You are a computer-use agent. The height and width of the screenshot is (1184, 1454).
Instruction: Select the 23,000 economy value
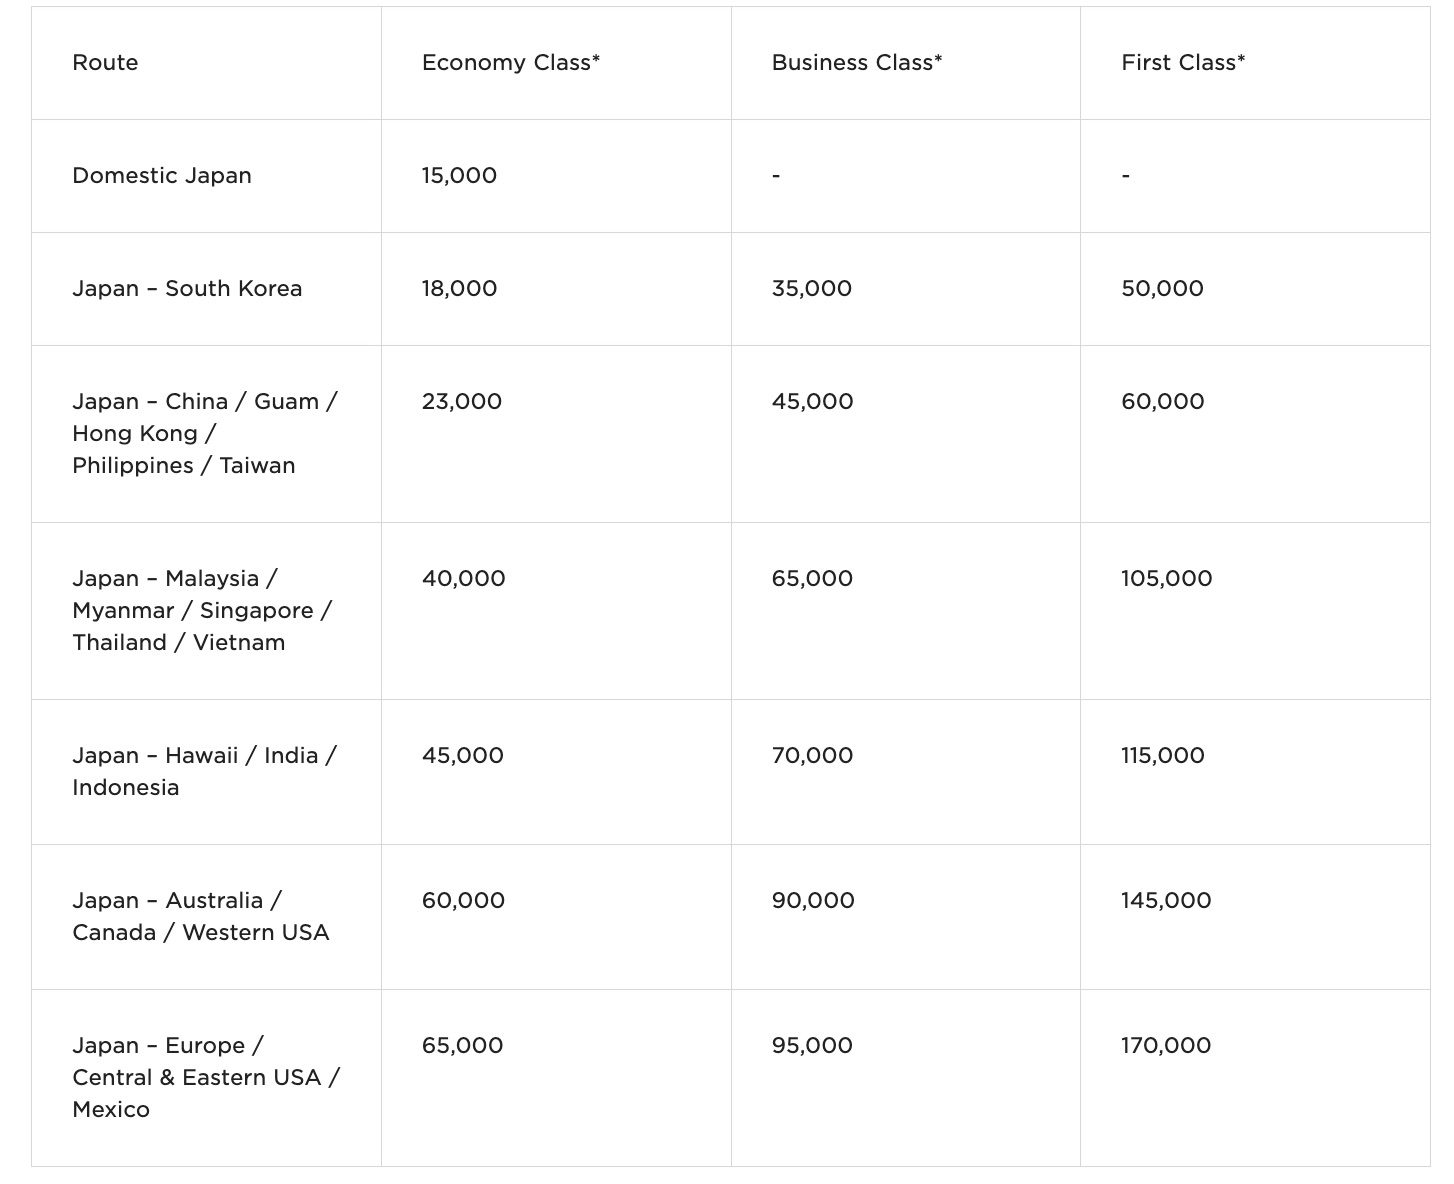pyautogui.click(x=461, y=402)
